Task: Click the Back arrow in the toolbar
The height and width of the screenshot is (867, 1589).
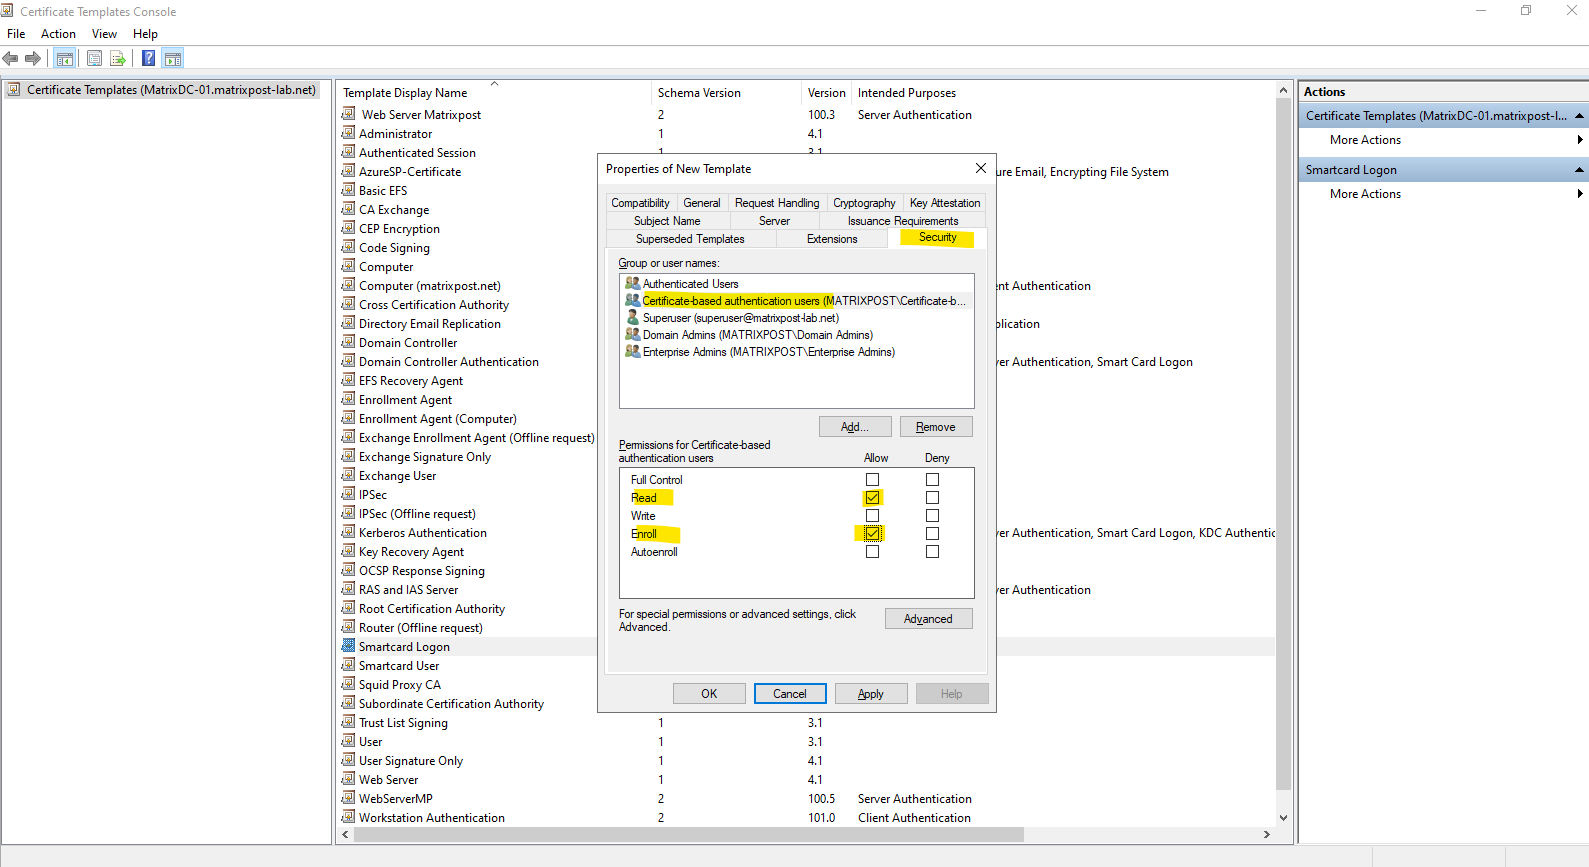Action: (11, 58)
